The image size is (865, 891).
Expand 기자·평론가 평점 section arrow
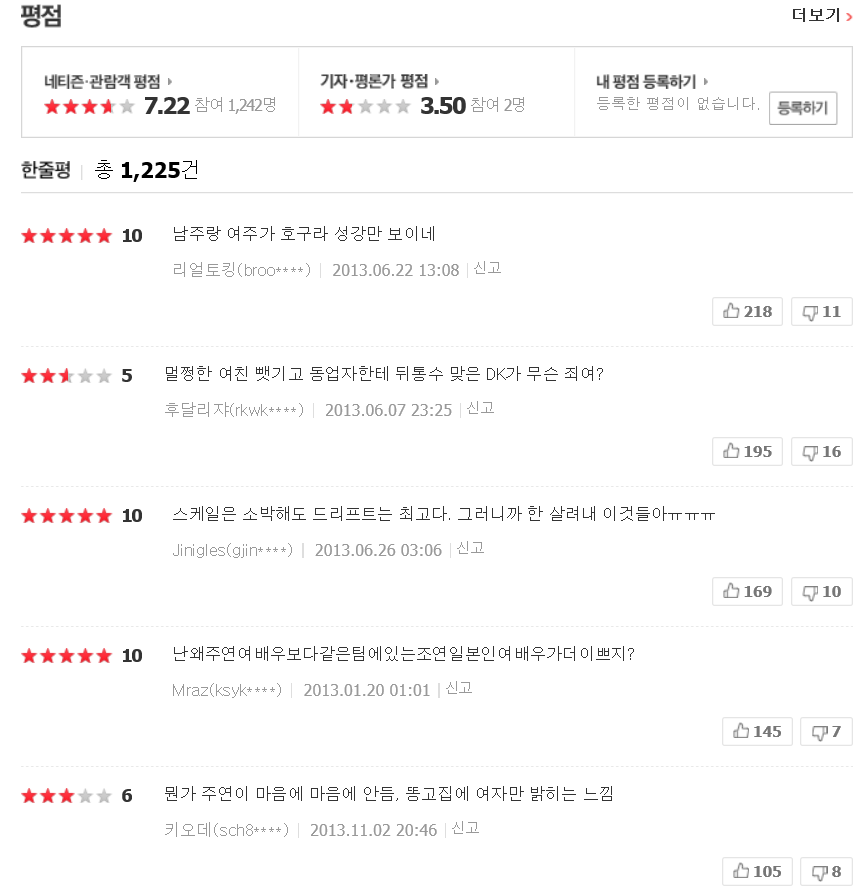pyautogui.click(x=437, y=81)
